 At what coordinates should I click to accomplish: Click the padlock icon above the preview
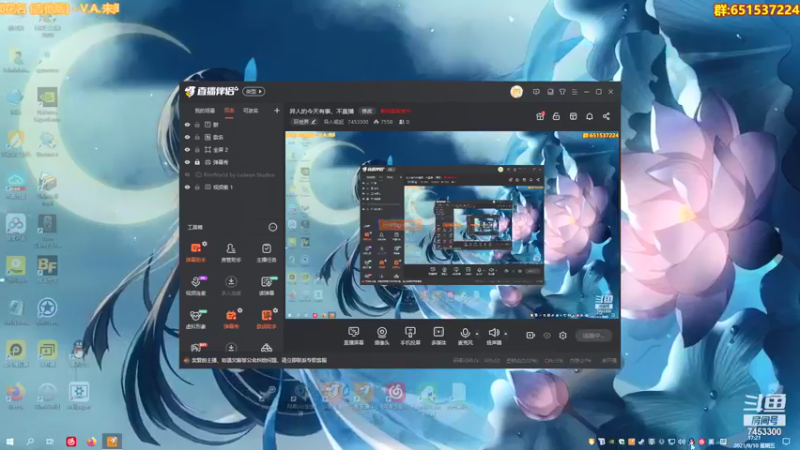pos(556,116)
